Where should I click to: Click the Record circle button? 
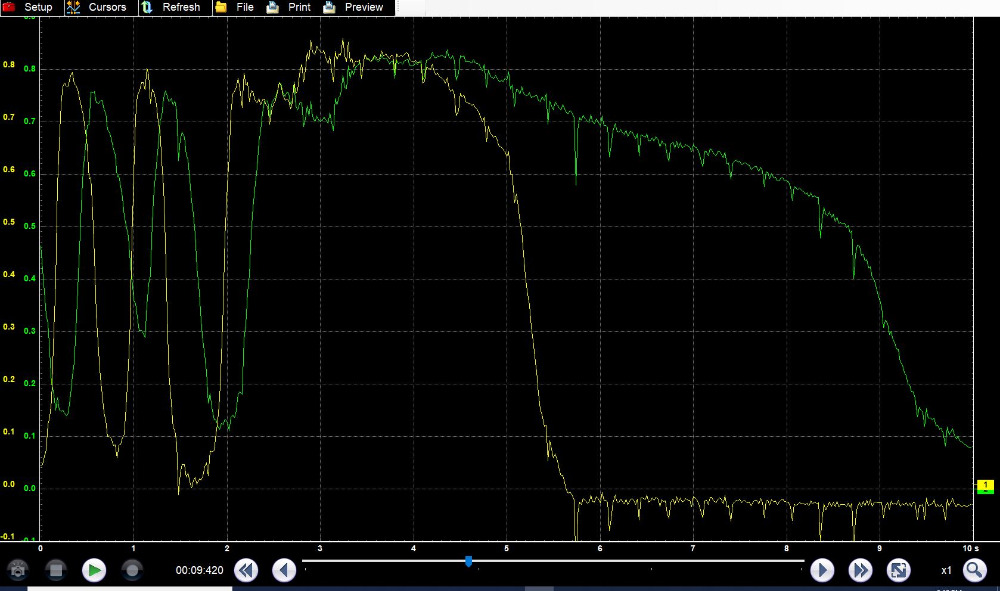pyautogui.click(x=131, y=570)
